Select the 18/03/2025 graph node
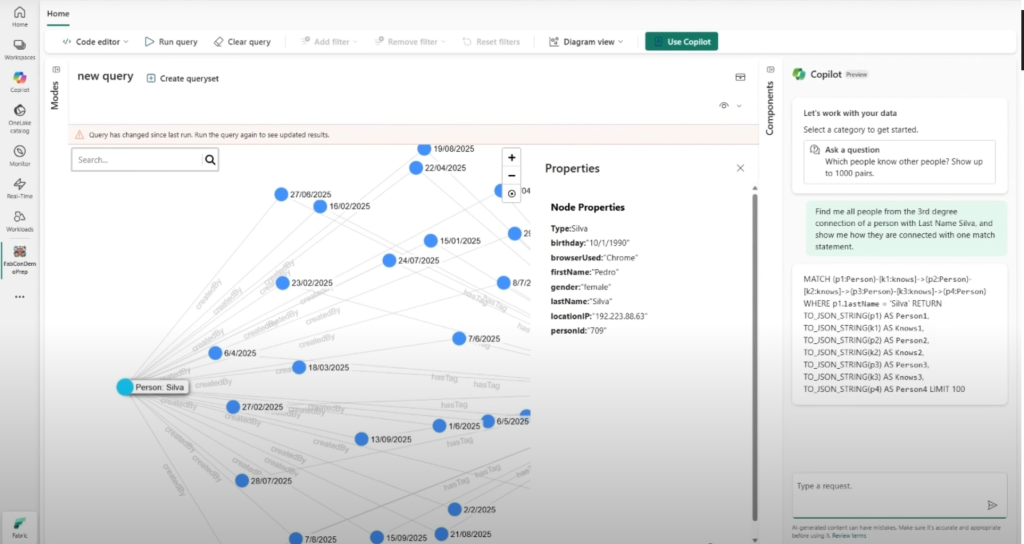Image resolution: width=1024 pixels, height=544 pixels. 298,368
